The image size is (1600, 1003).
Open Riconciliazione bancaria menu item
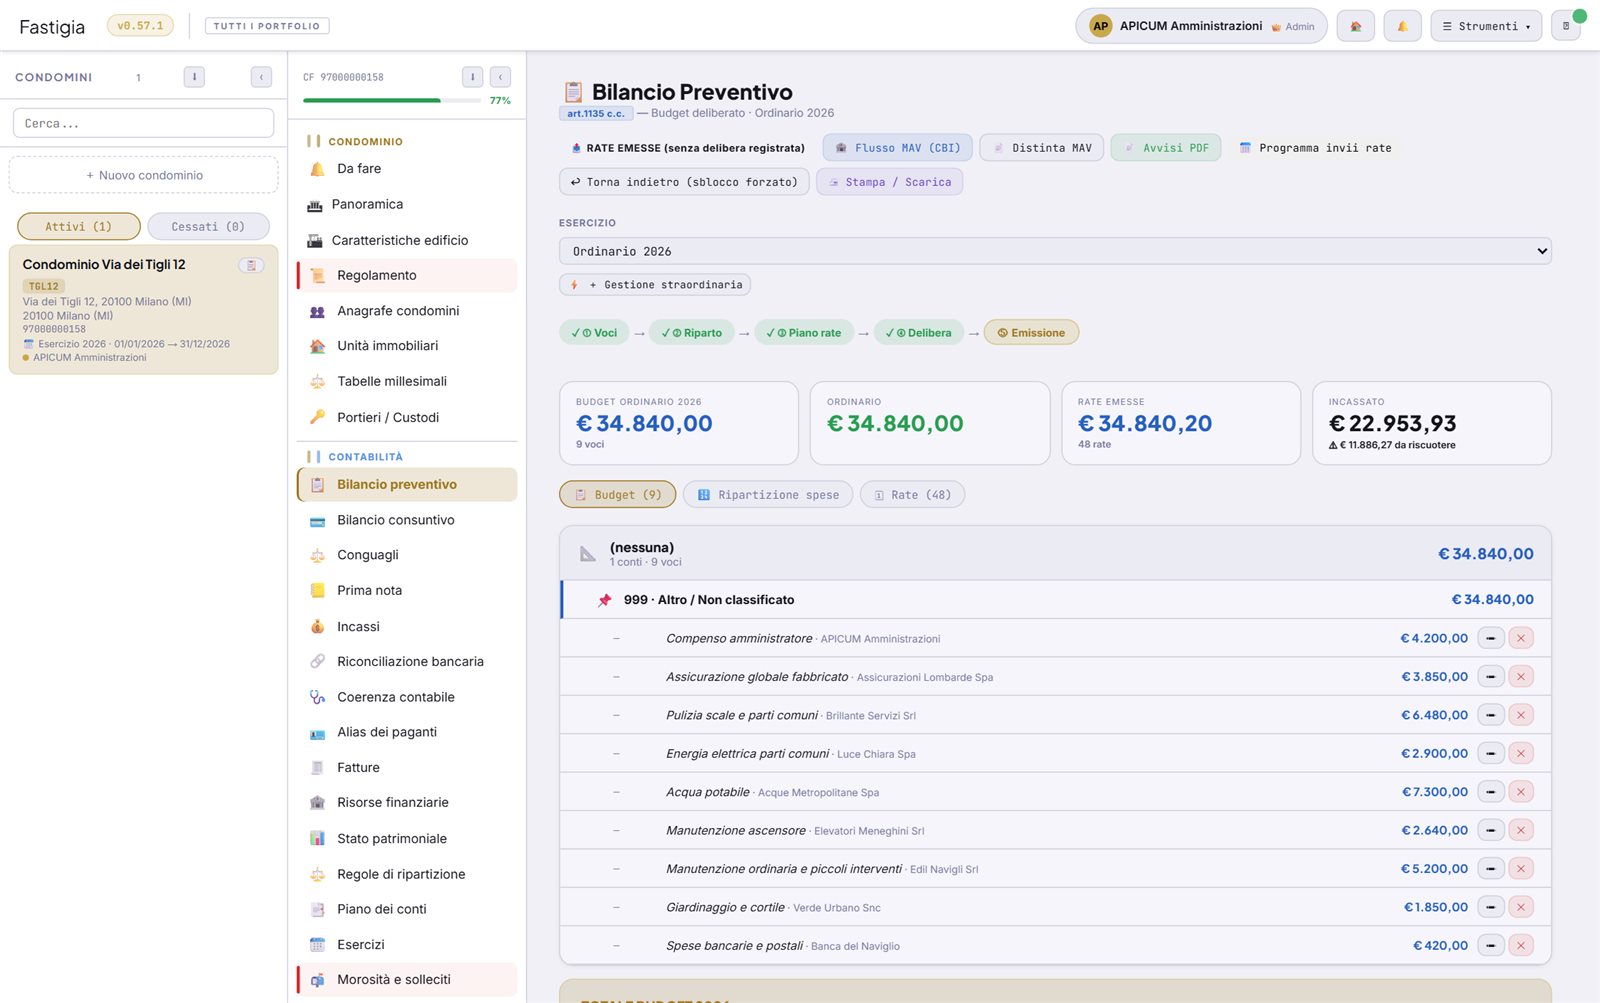tap(407, 661)
